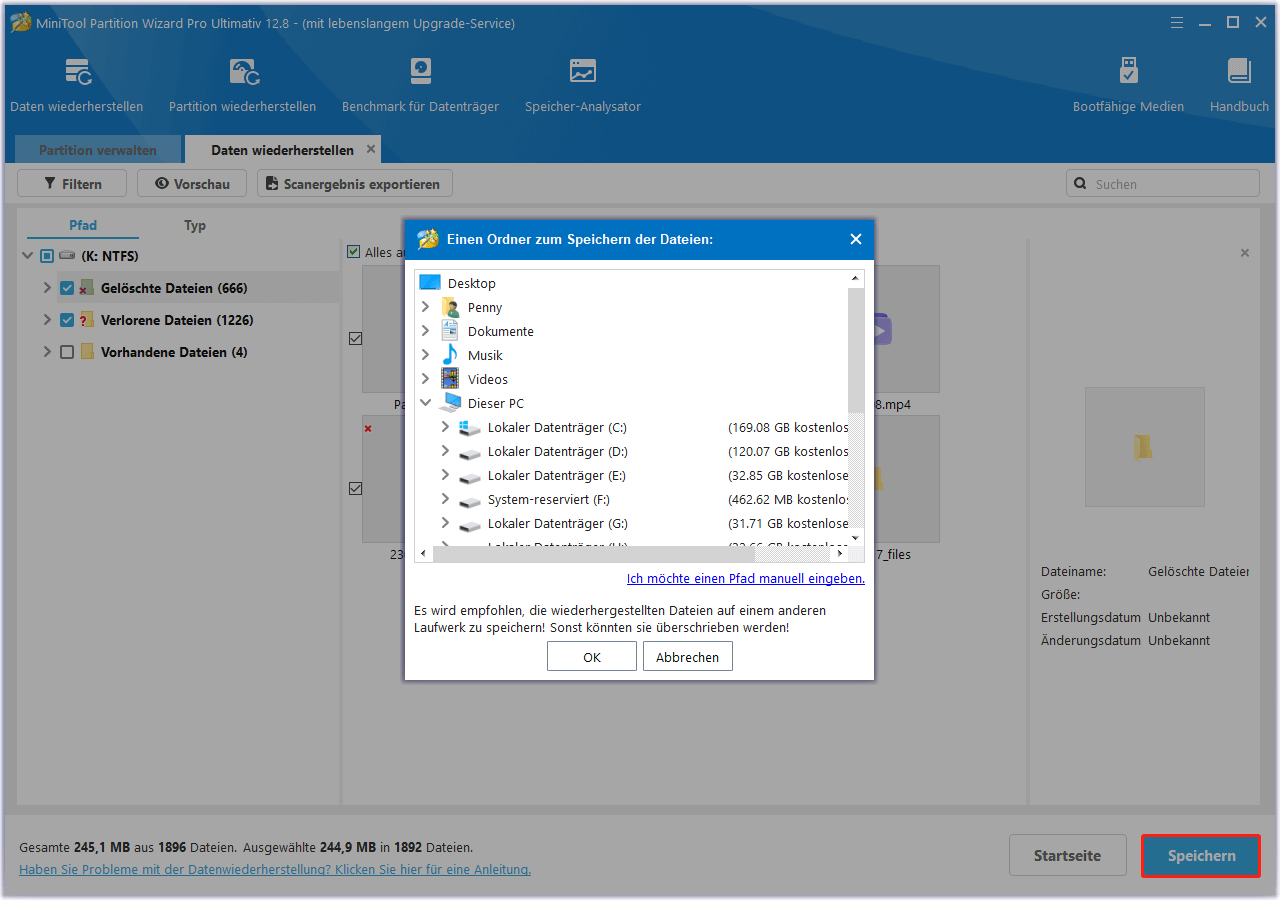Click the Partition wiederherstellen icon

coord(243,73)
